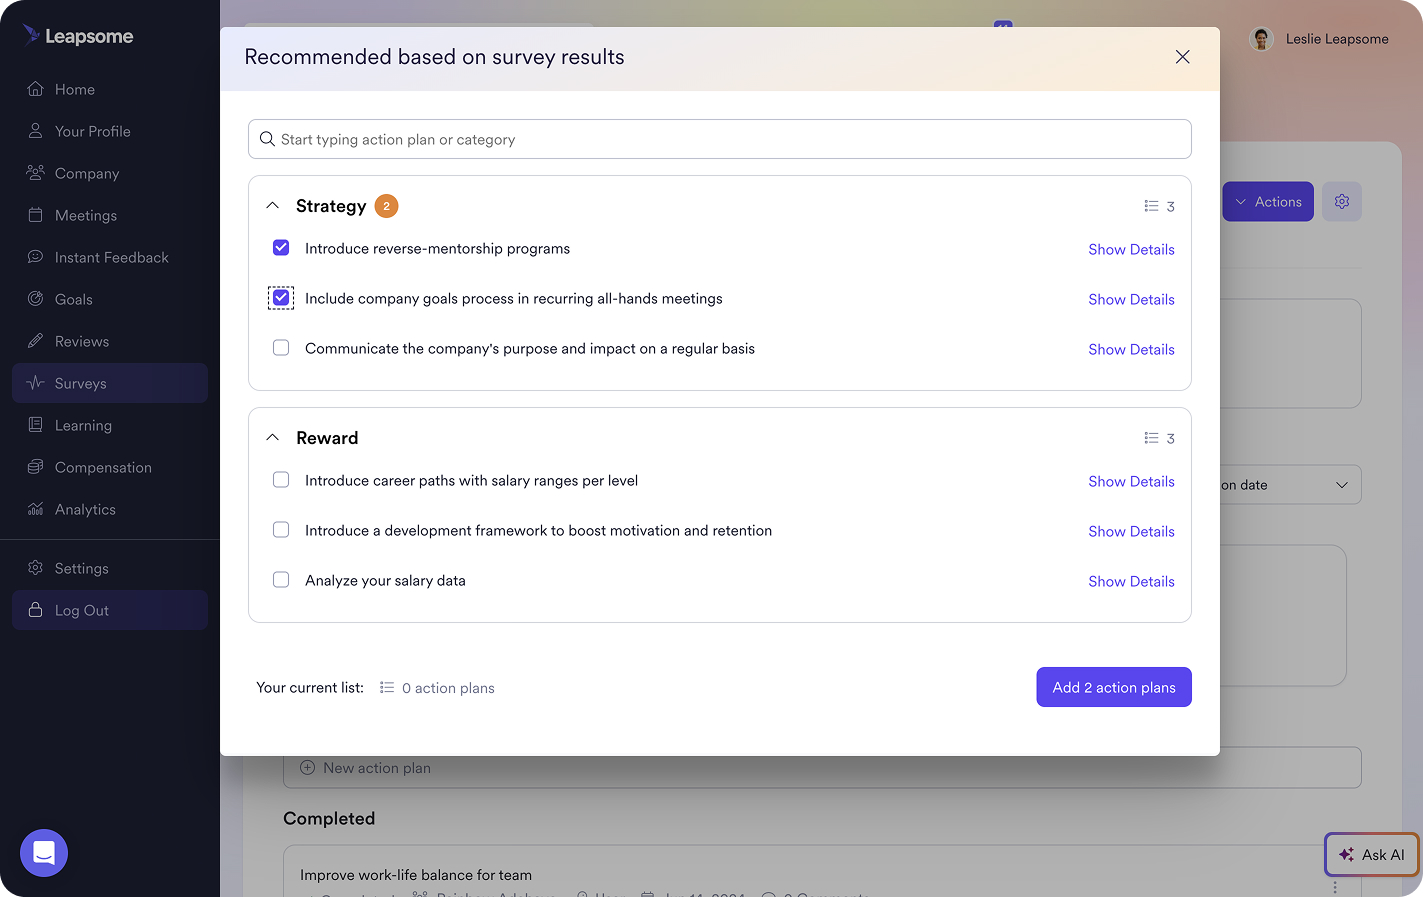Uncheck Introduce reverse-mentorship programs

pos(281,247)
